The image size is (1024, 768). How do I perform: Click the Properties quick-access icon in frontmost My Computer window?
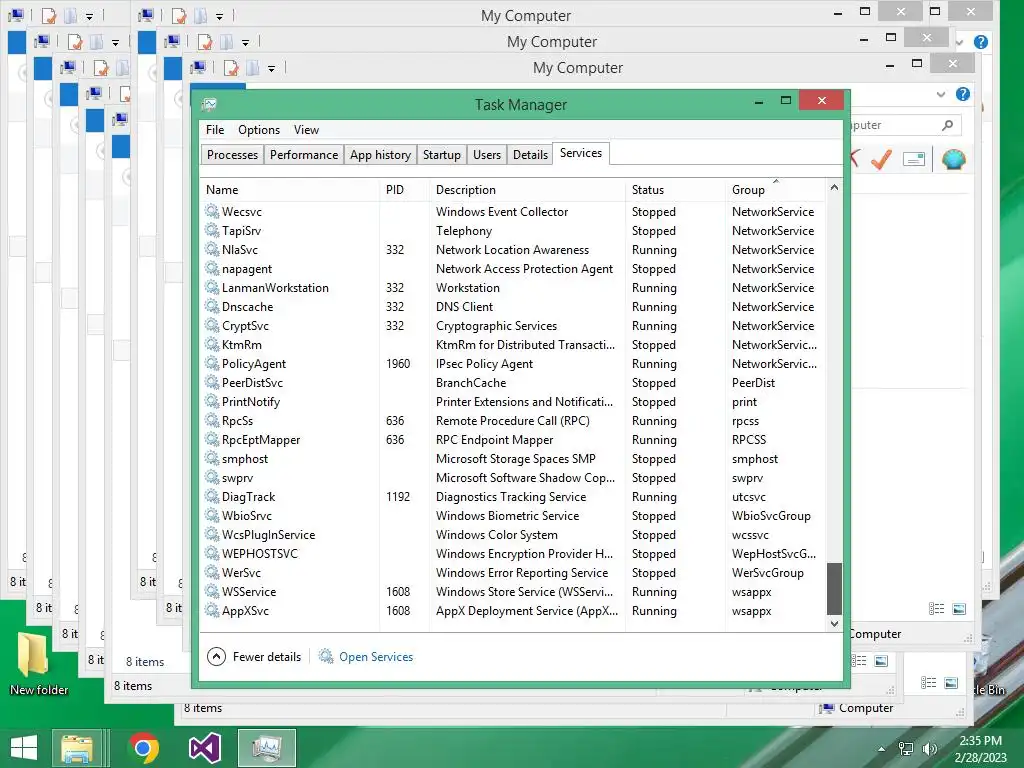click(x=231, y=67)
